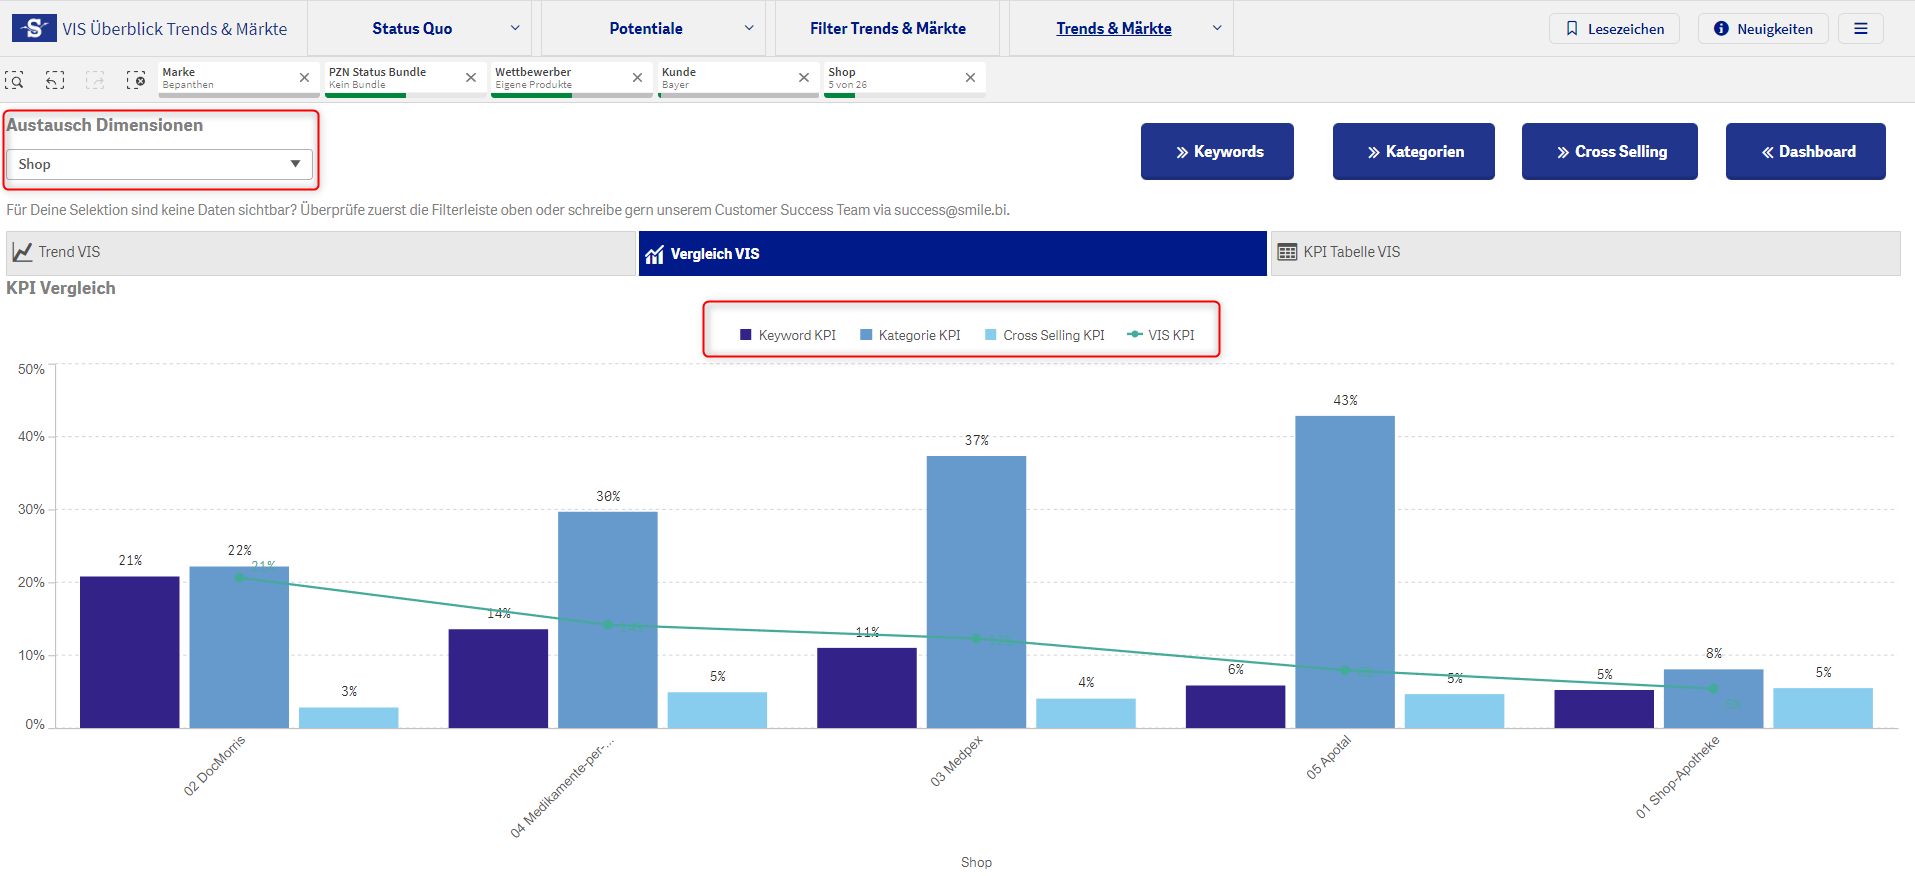Clear all selections icon
The height and width of the screenshot is (876, 1915).
click(136, 80)
